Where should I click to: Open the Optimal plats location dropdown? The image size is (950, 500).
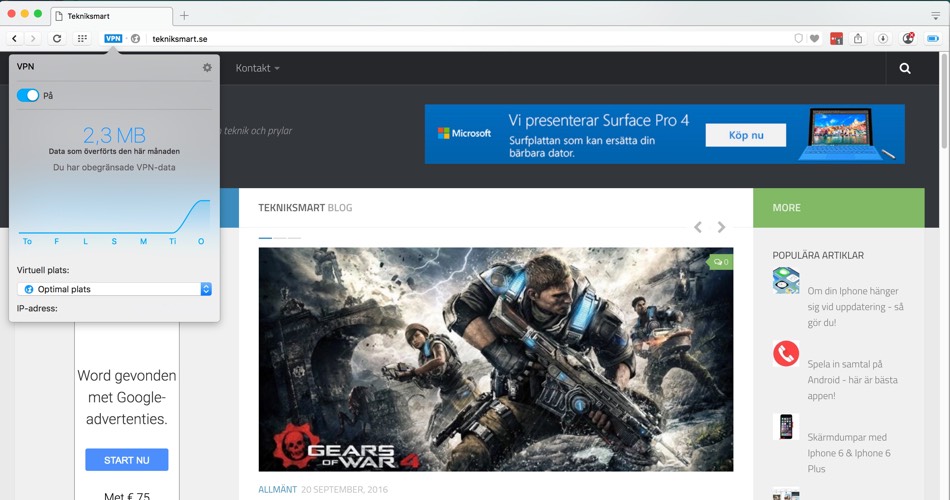(x=114, y=289)
